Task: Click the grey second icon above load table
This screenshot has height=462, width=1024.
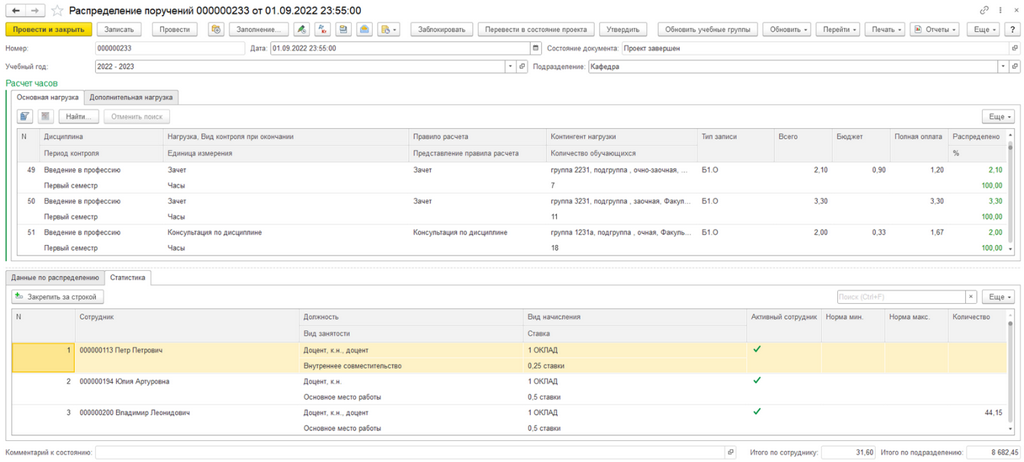Action: pyautogui.click(x=46, y=116)
